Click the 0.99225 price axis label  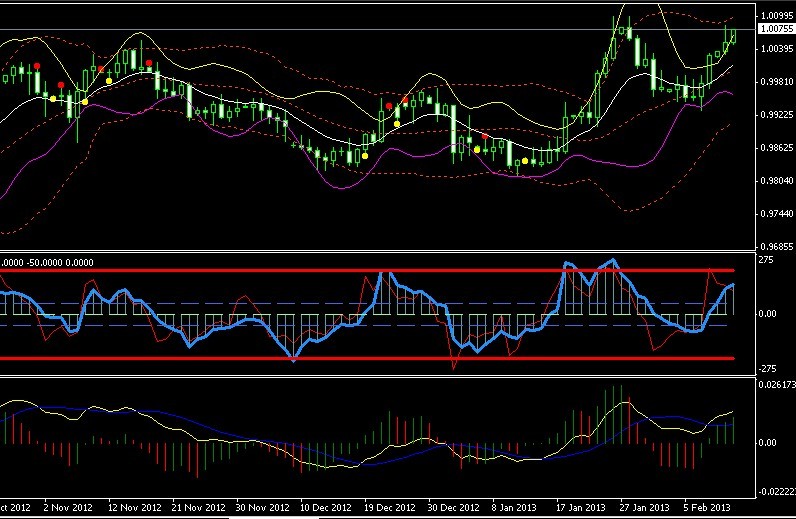777,115
